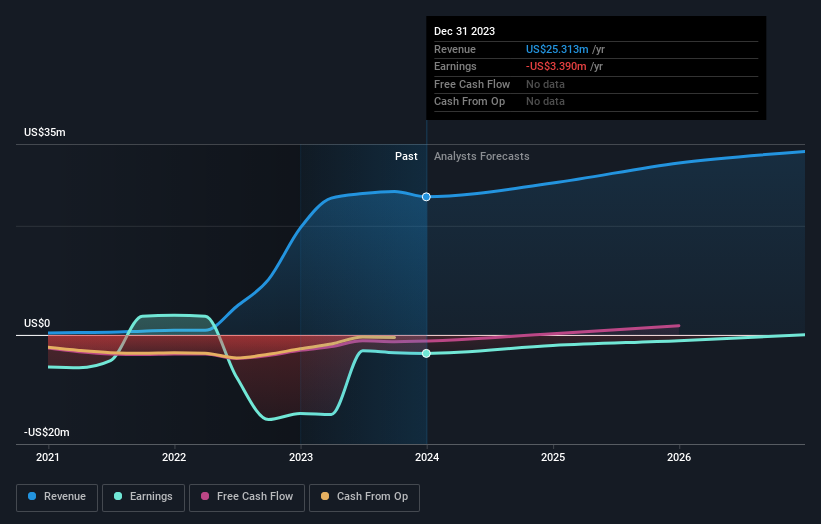Click the teal Earnings legend dot
This screenshot has height=524, width=821.
(118, 496)
